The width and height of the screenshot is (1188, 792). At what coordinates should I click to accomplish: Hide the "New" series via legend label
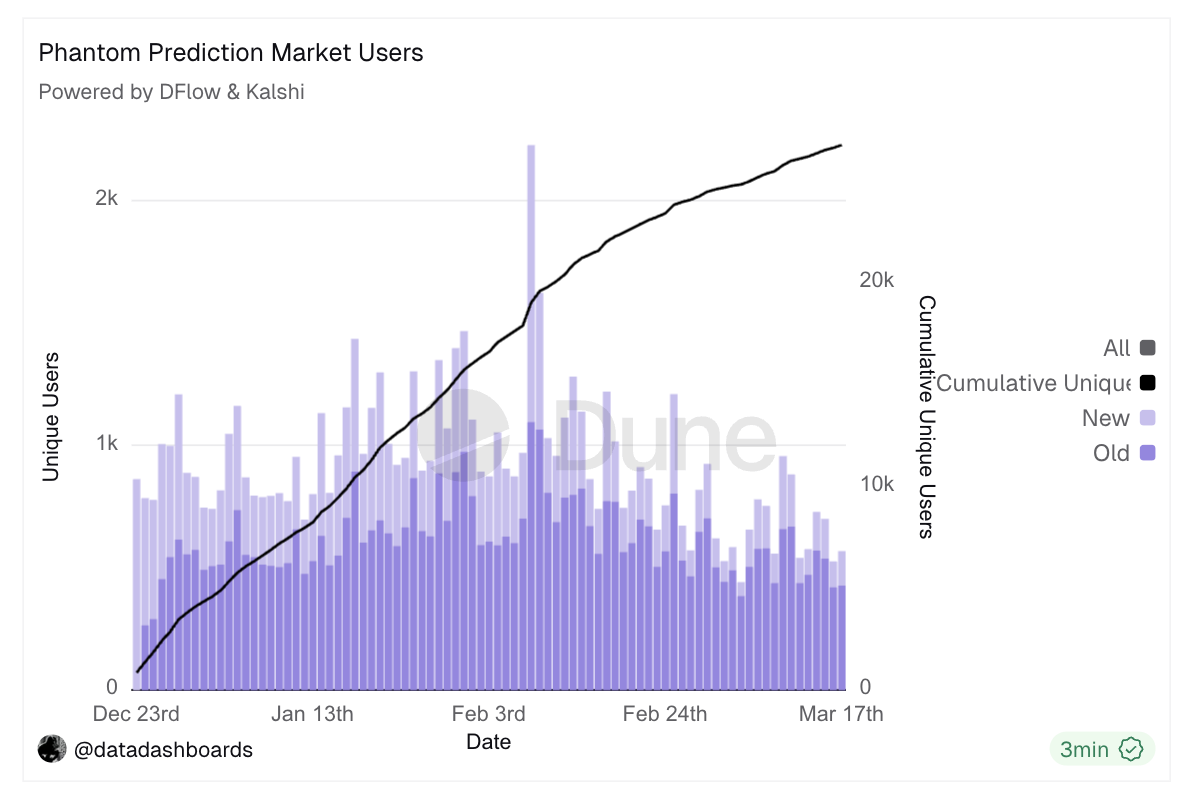pos(1105,418)
